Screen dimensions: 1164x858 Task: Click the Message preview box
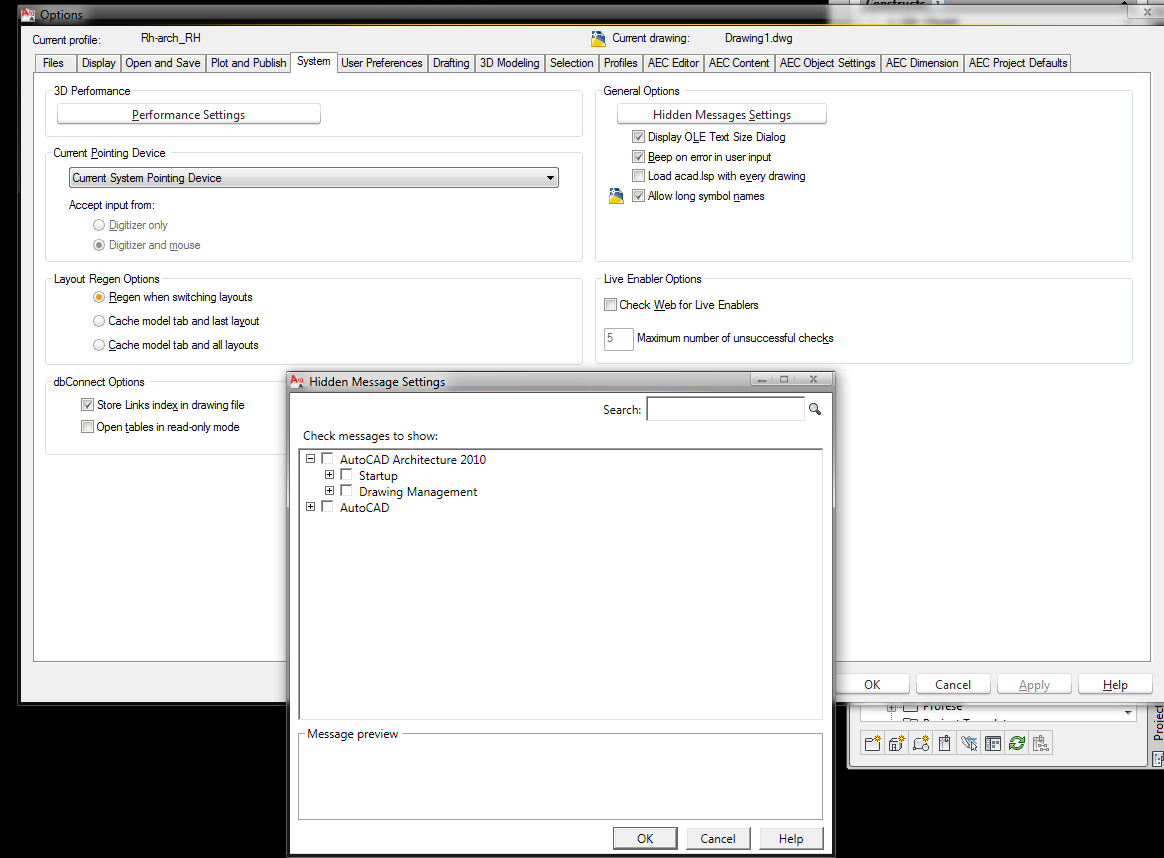click(560, 777)
